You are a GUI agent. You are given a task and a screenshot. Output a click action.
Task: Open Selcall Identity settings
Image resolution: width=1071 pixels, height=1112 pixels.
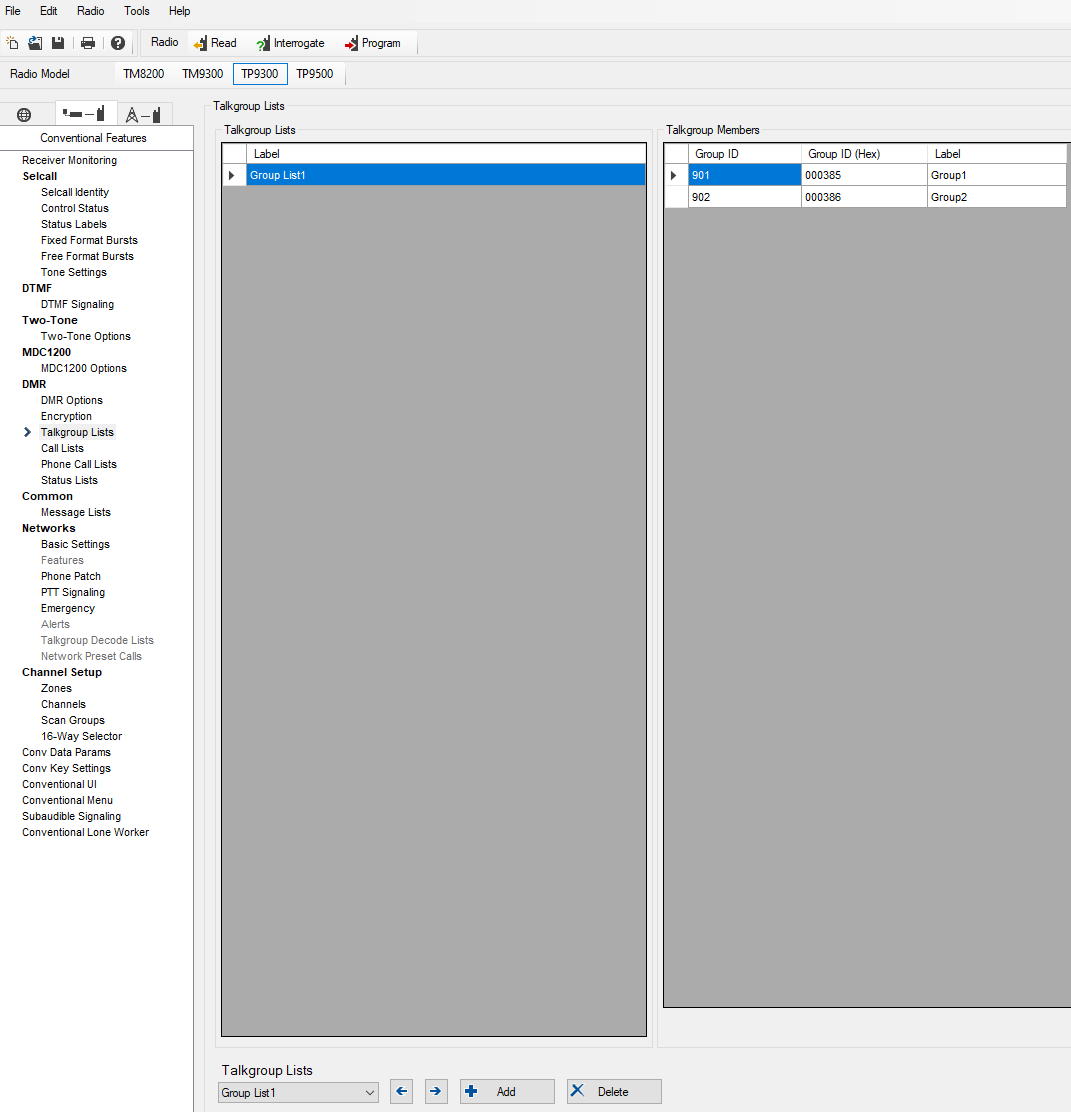tap(74, 192)
